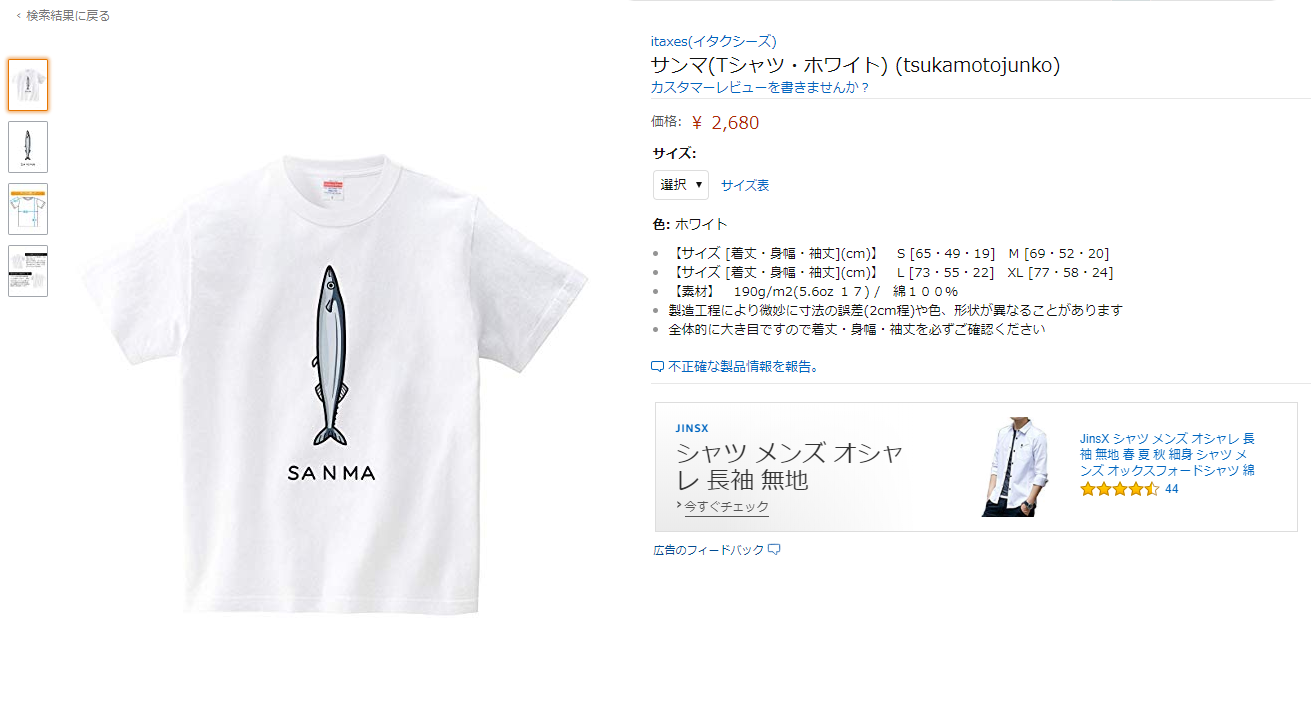Open the itaxes brand store link
Viewport: 1311px width, 706px height.
coord(713,41)
